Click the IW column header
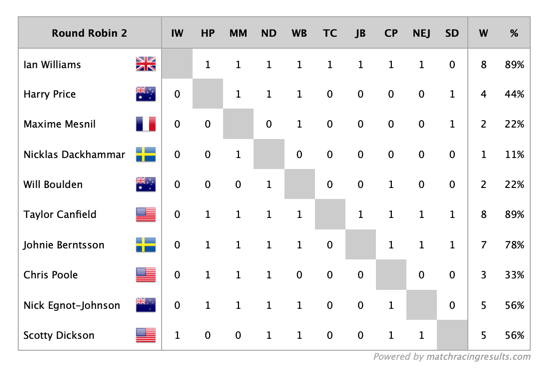The height and width of the screenshot is (370, 548). point(177,33)
